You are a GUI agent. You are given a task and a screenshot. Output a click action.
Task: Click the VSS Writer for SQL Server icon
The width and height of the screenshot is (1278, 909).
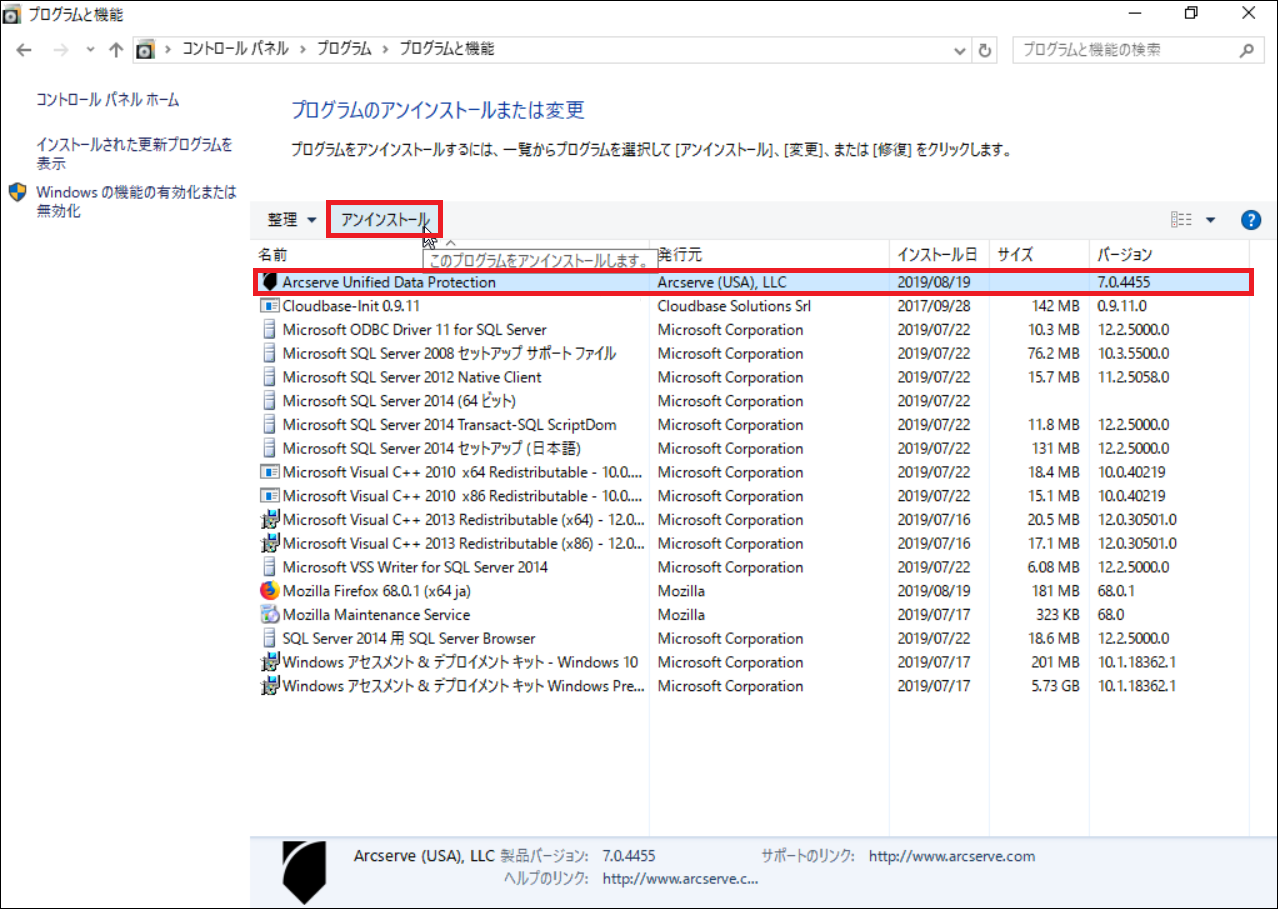(x=269, y=567)
